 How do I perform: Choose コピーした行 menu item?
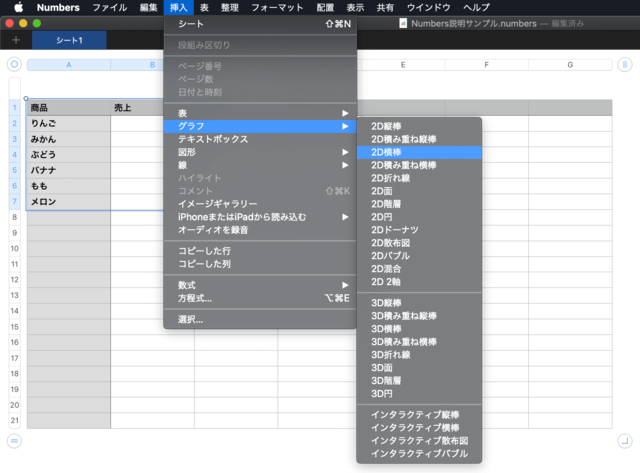(x=260, y=251)
